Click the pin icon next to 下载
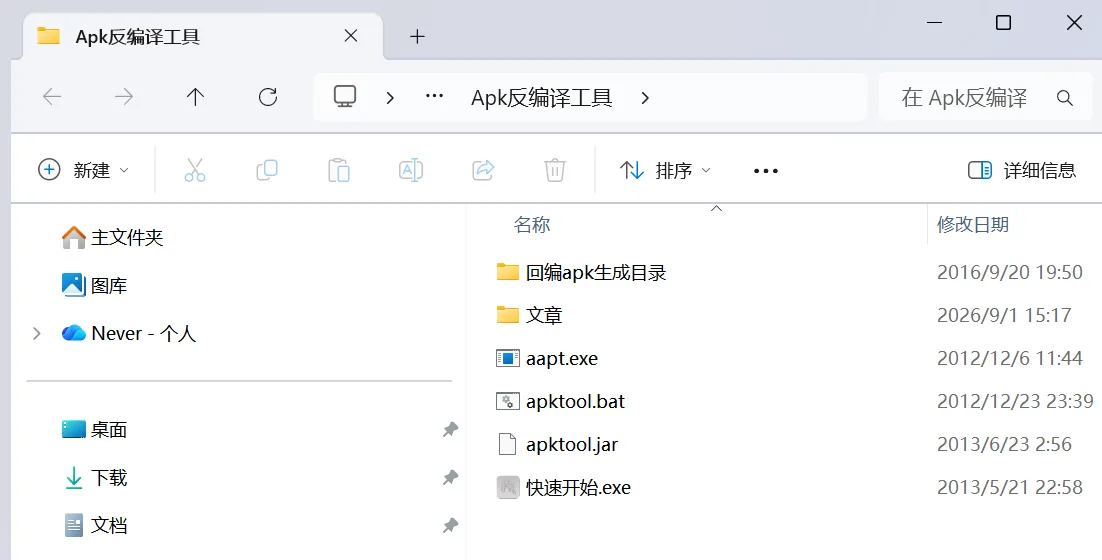The width and height of the screenshot is (1102, 560). (450, 478)
